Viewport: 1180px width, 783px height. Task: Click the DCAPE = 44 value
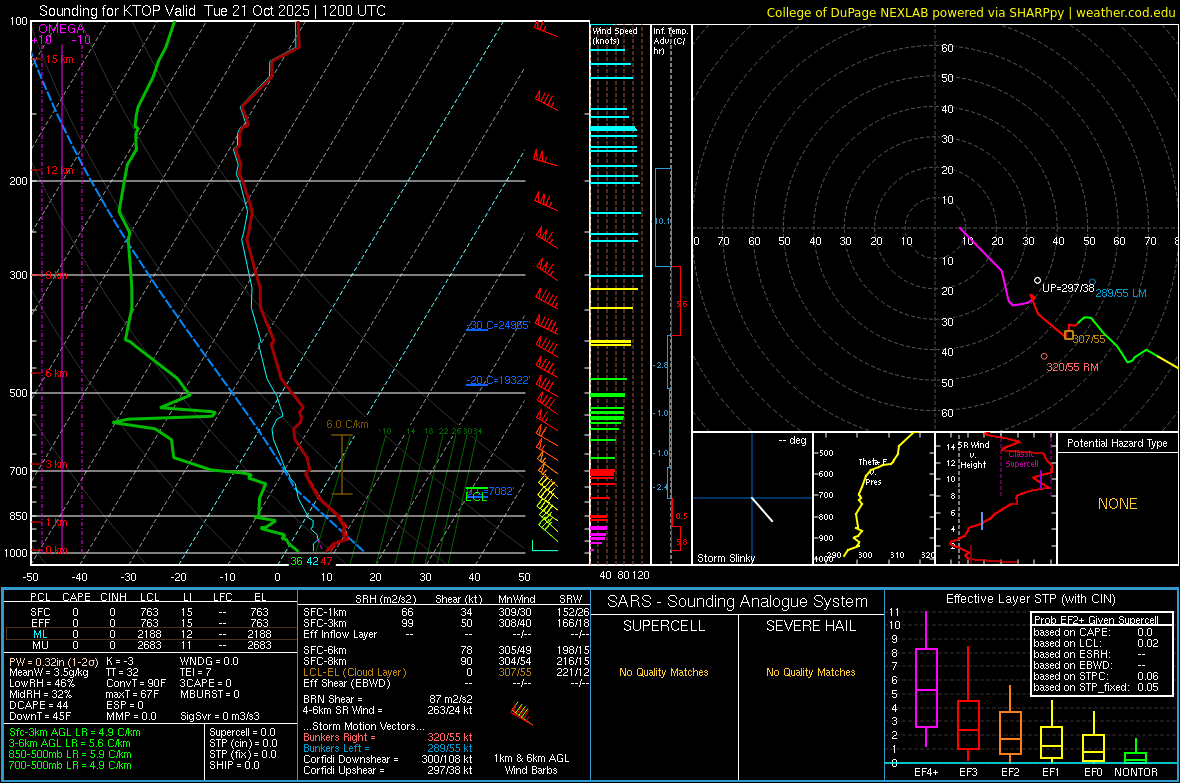(x=39, y=705)
